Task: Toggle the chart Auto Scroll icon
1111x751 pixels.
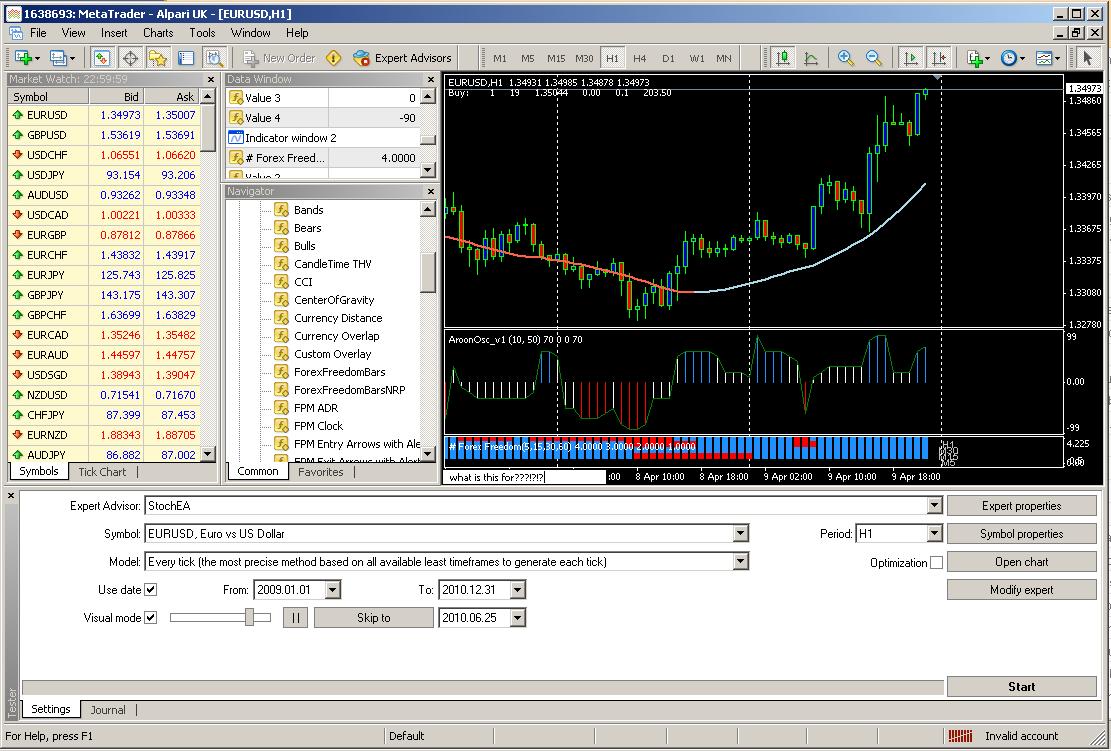Action: click(910, 58)
